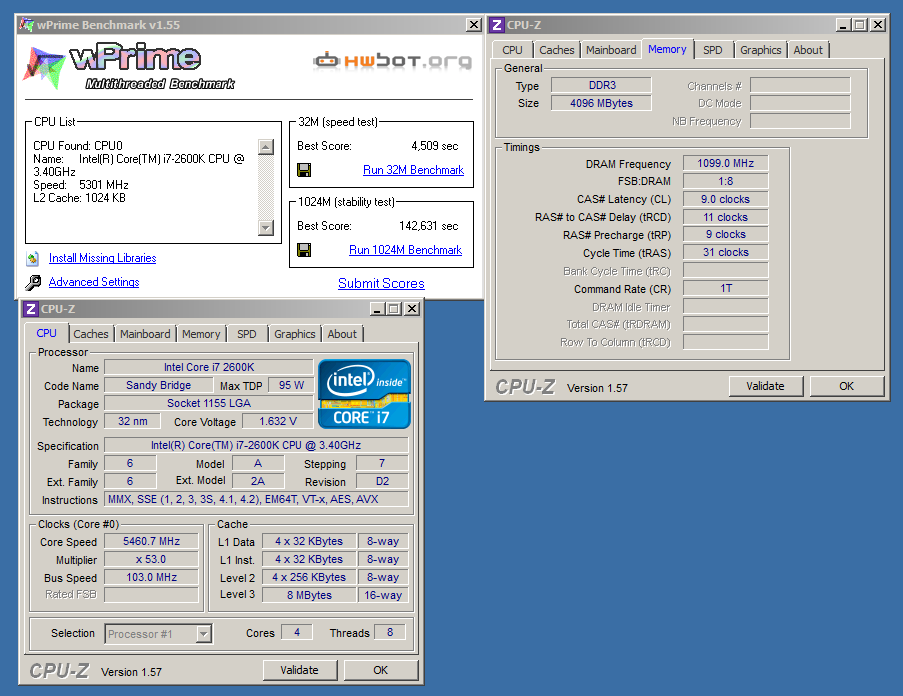Switch to Caches tab in lower CPU-Z window
This screenshot has width=903, height=696.
[x=90, y=334]
